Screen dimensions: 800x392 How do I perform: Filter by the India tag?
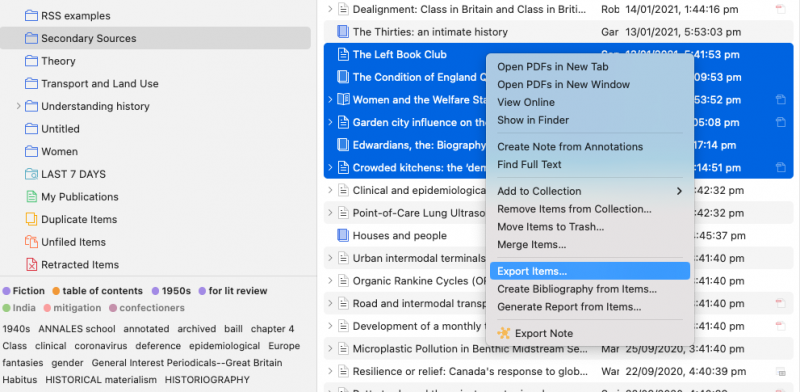coord(19,308)
